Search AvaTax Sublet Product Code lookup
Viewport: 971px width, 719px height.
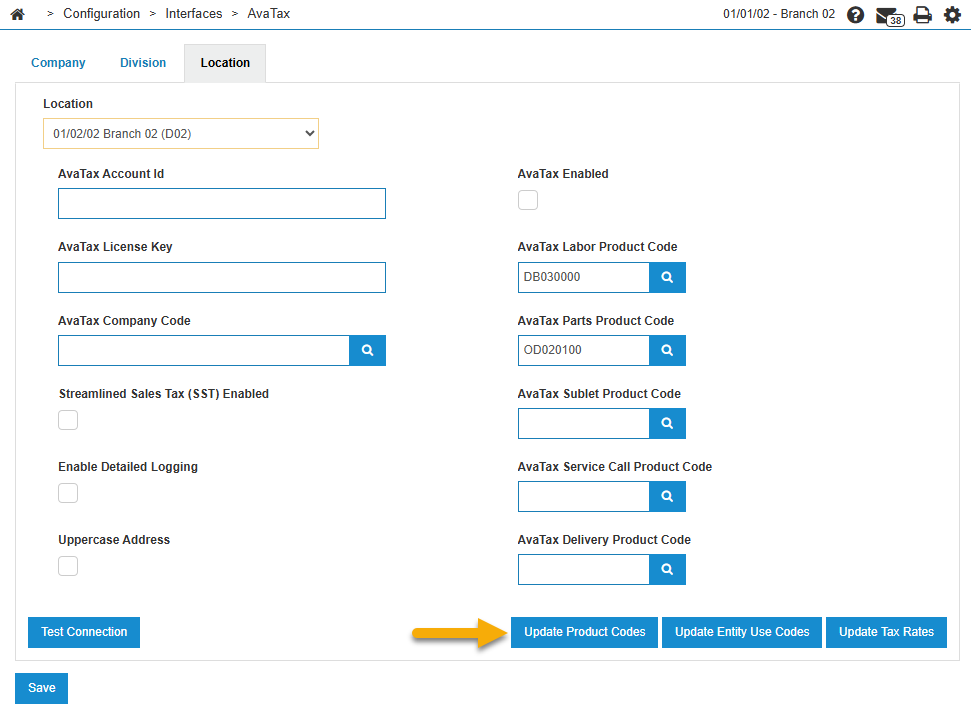tap(667, 424)
